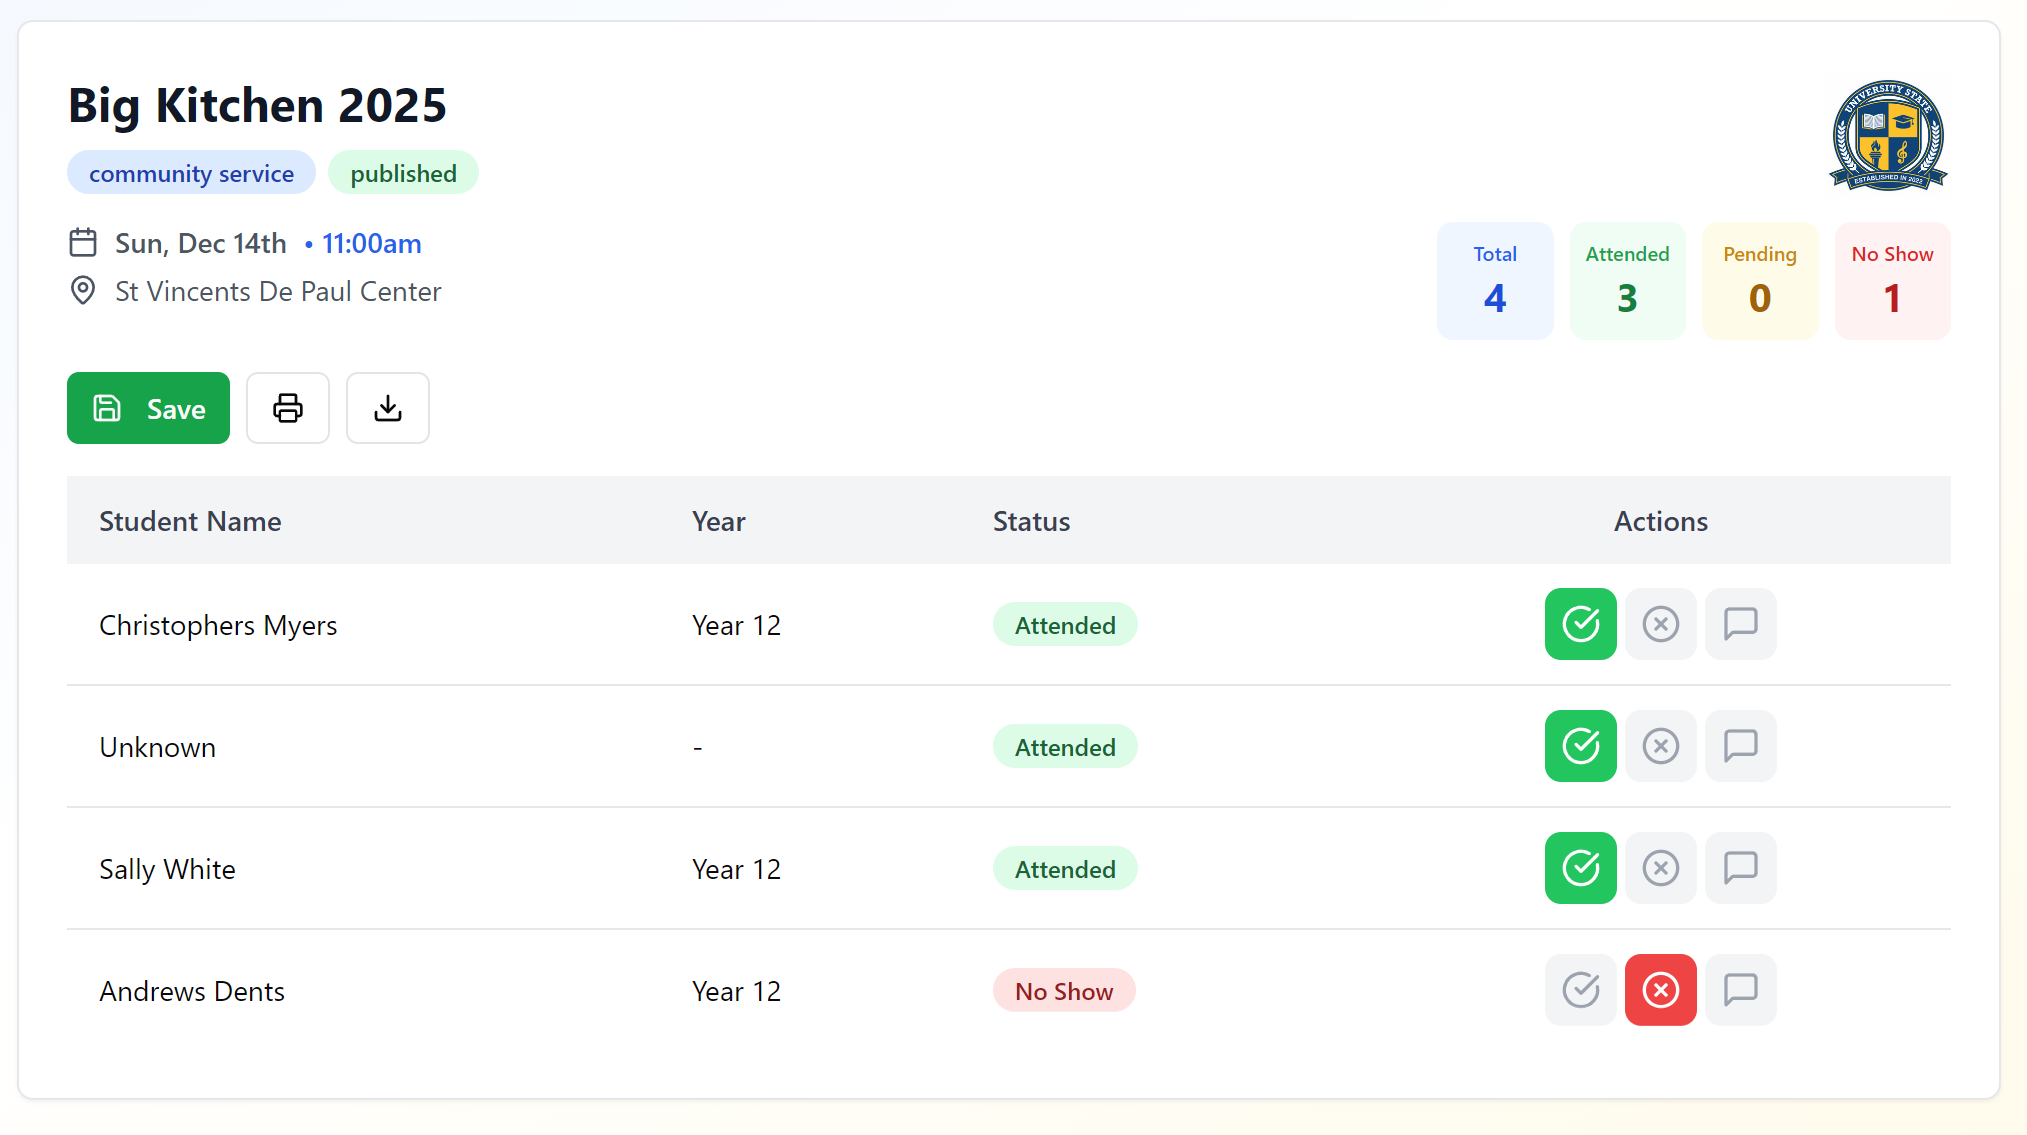
Task: Select the Attended count card
Action: point(1627,281)
